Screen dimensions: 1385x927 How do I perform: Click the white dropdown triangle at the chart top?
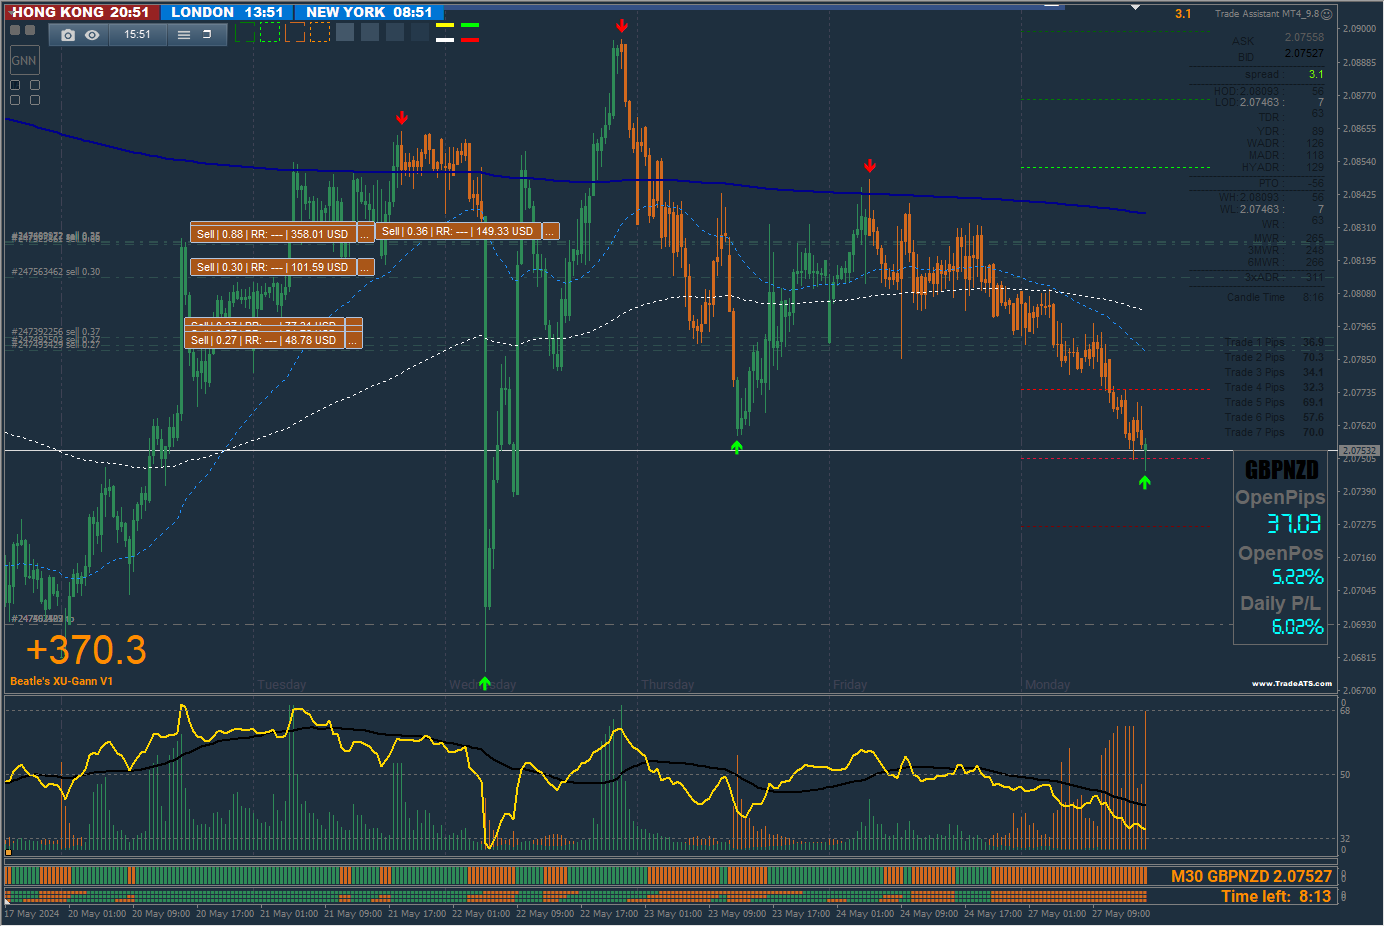pos(1135,7)
